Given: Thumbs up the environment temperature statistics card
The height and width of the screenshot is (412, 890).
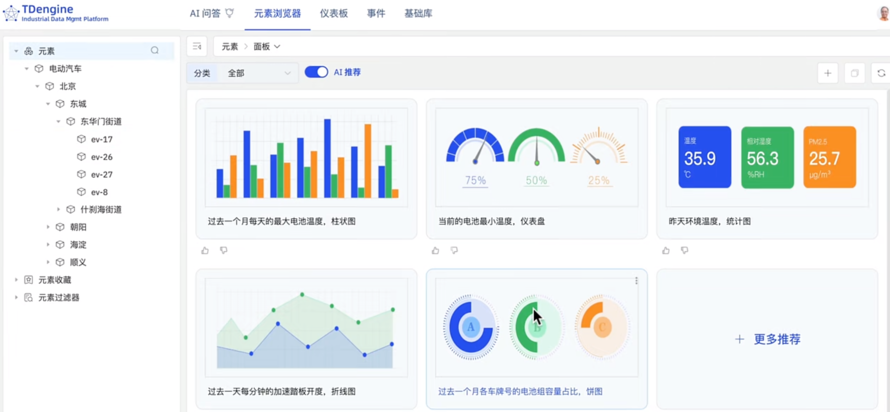Looking at the screenshot, I should pyautogui.click(x=666, y=251).
